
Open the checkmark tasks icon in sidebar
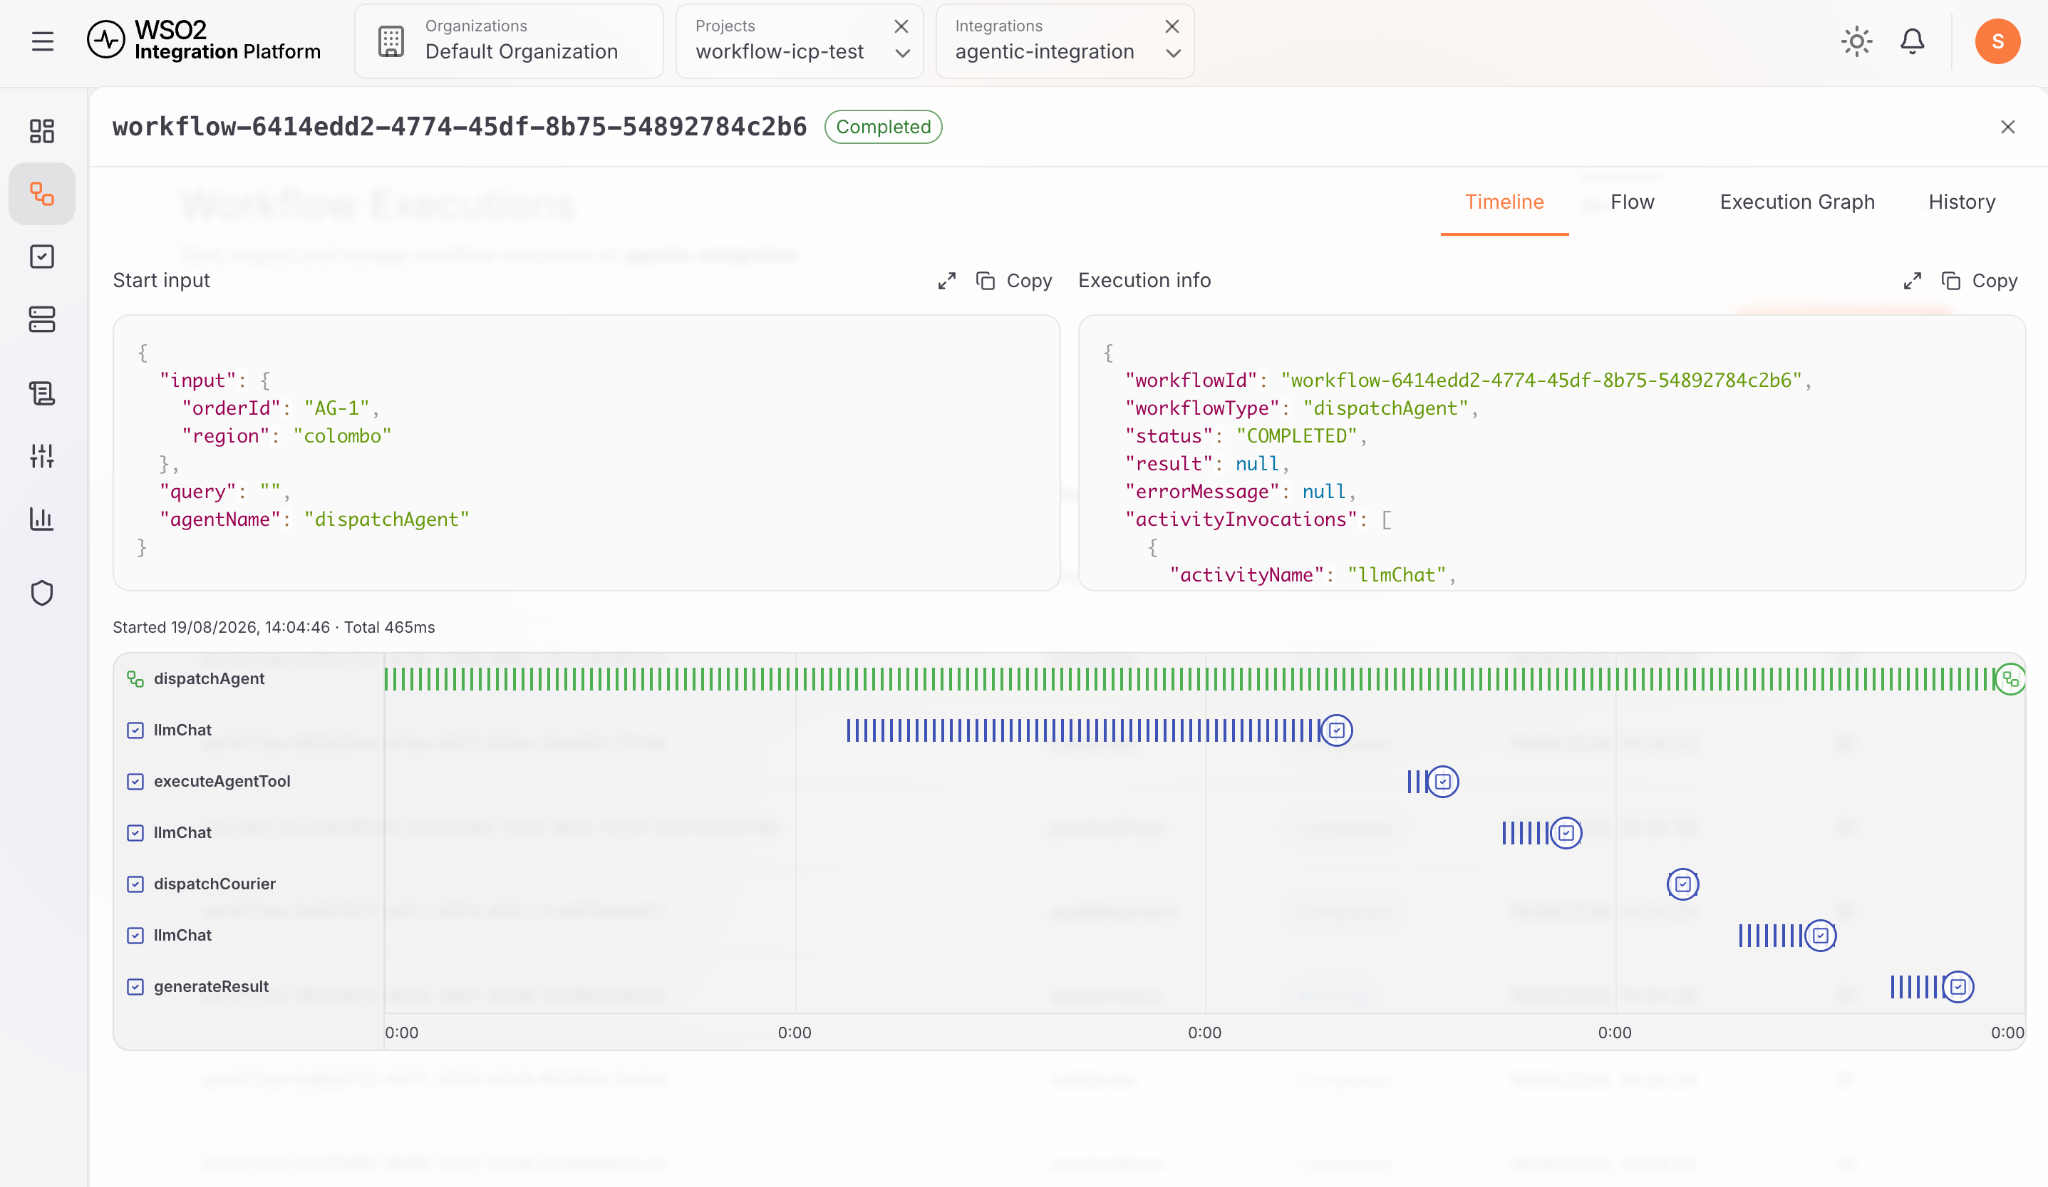coord(42,257)
